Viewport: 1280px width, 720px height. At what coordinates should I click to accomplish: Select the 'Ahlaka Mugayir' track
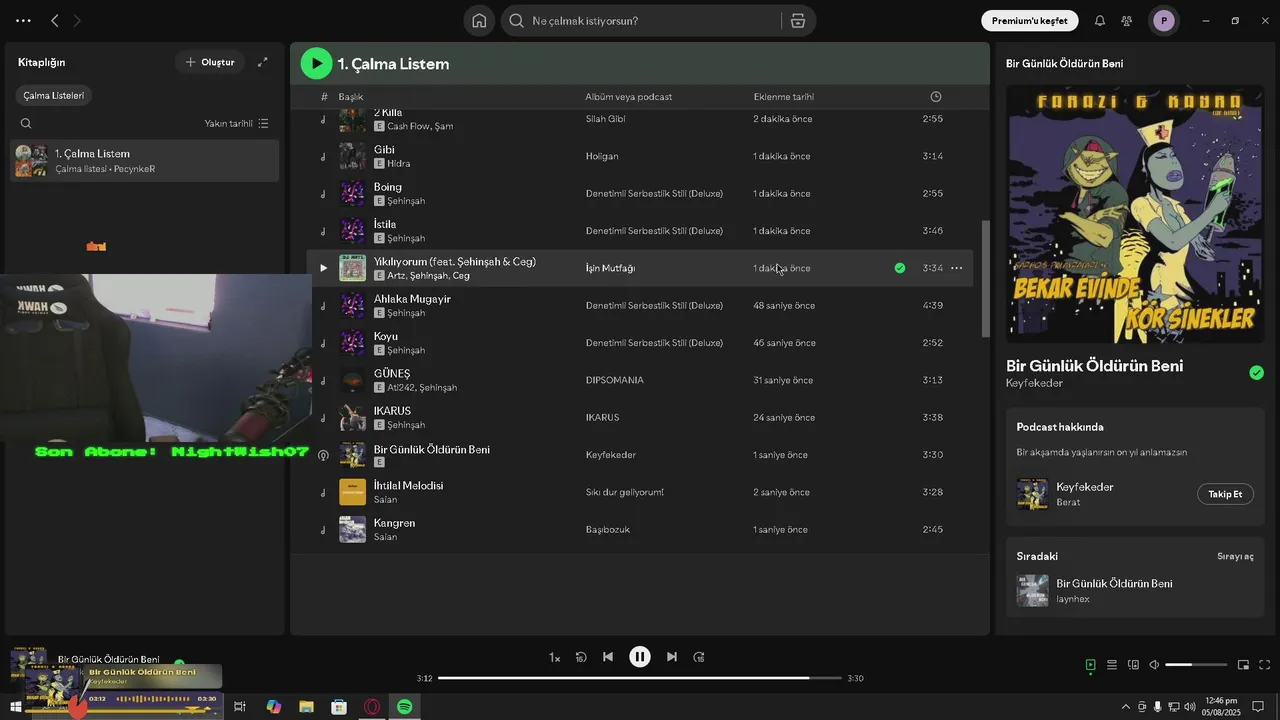tap(412, 299)
